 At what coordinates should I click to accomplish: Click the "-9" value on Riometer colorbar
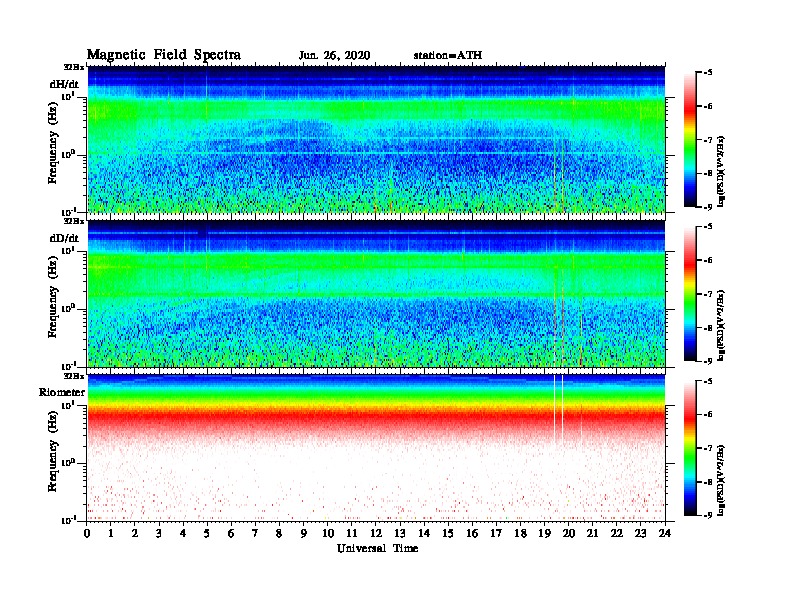coord(707,515)
